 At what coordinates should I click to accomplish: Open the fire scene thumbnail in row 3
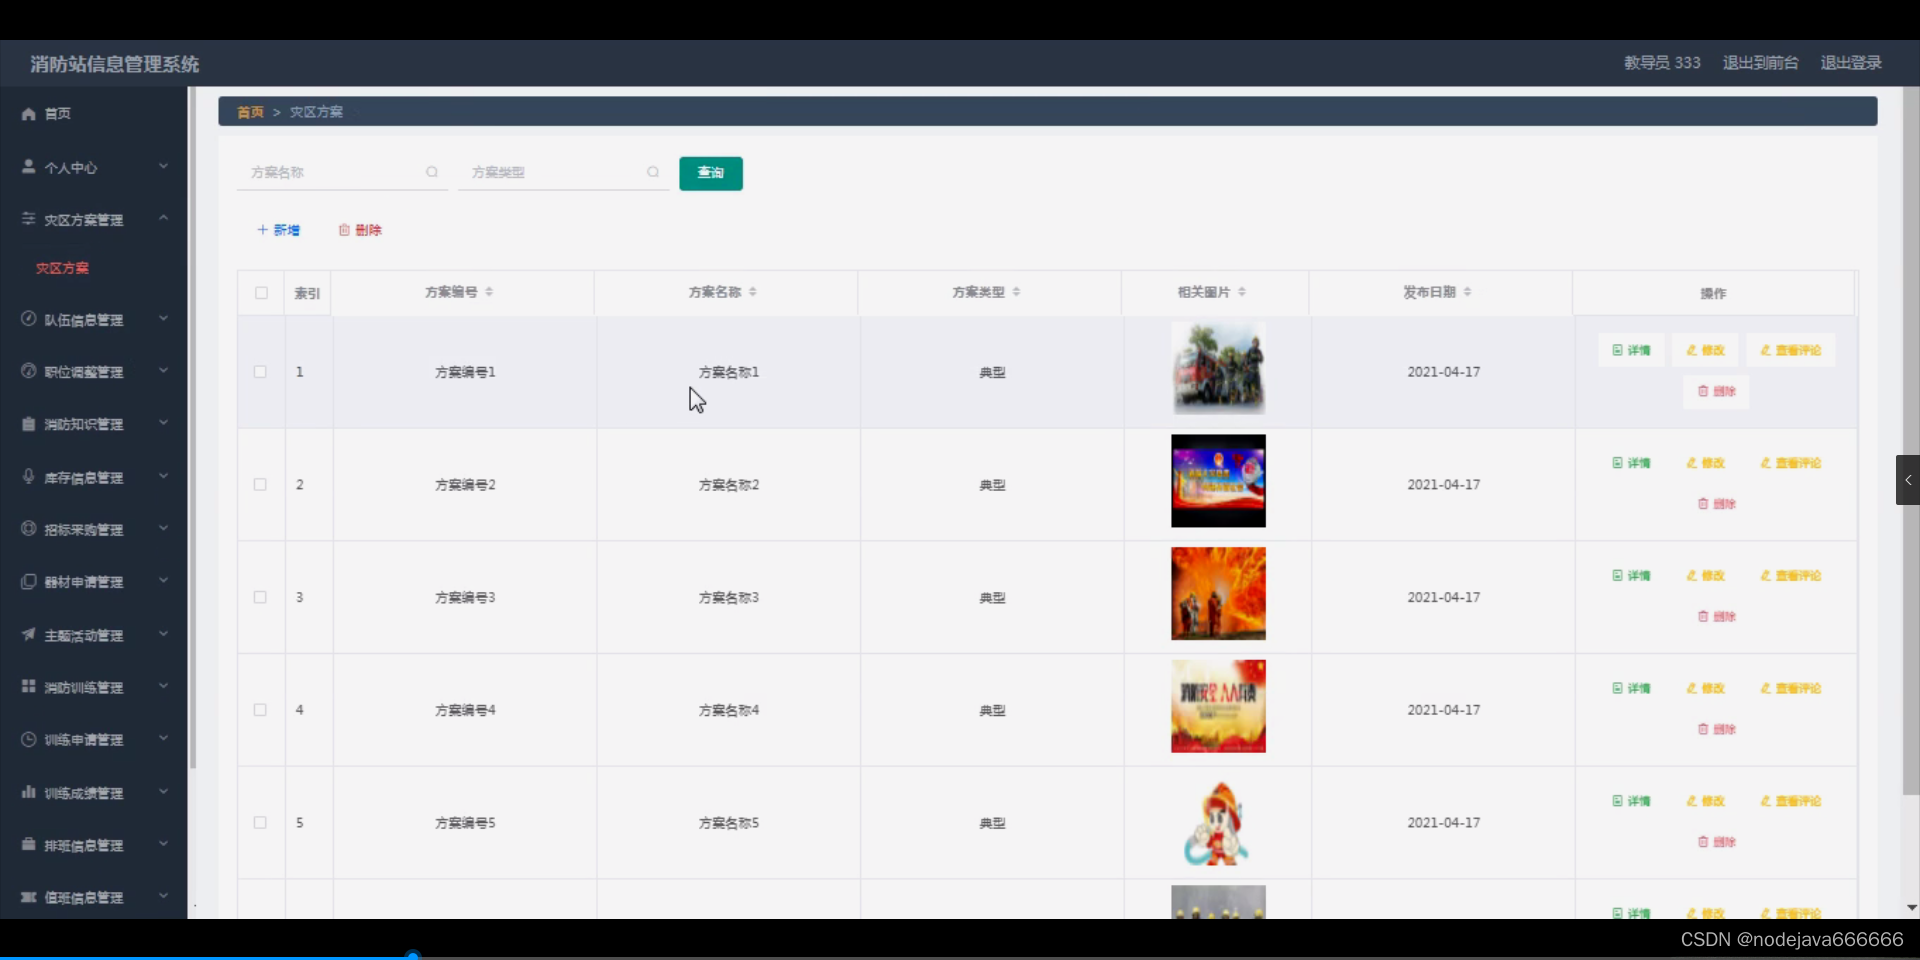coord(1218,594)
